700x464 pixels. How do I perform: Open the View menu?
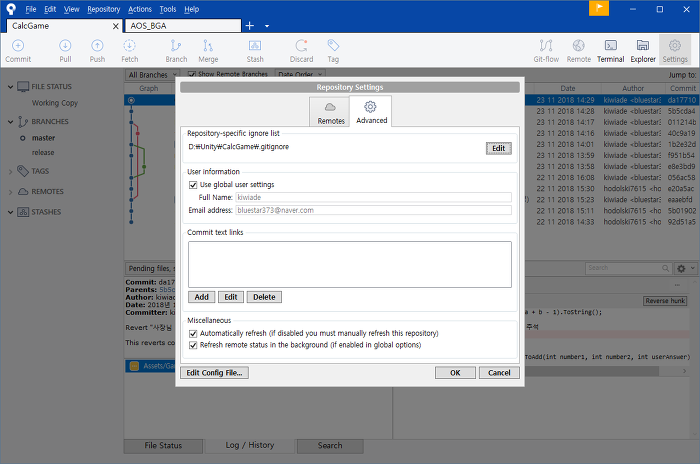point(71,9)
